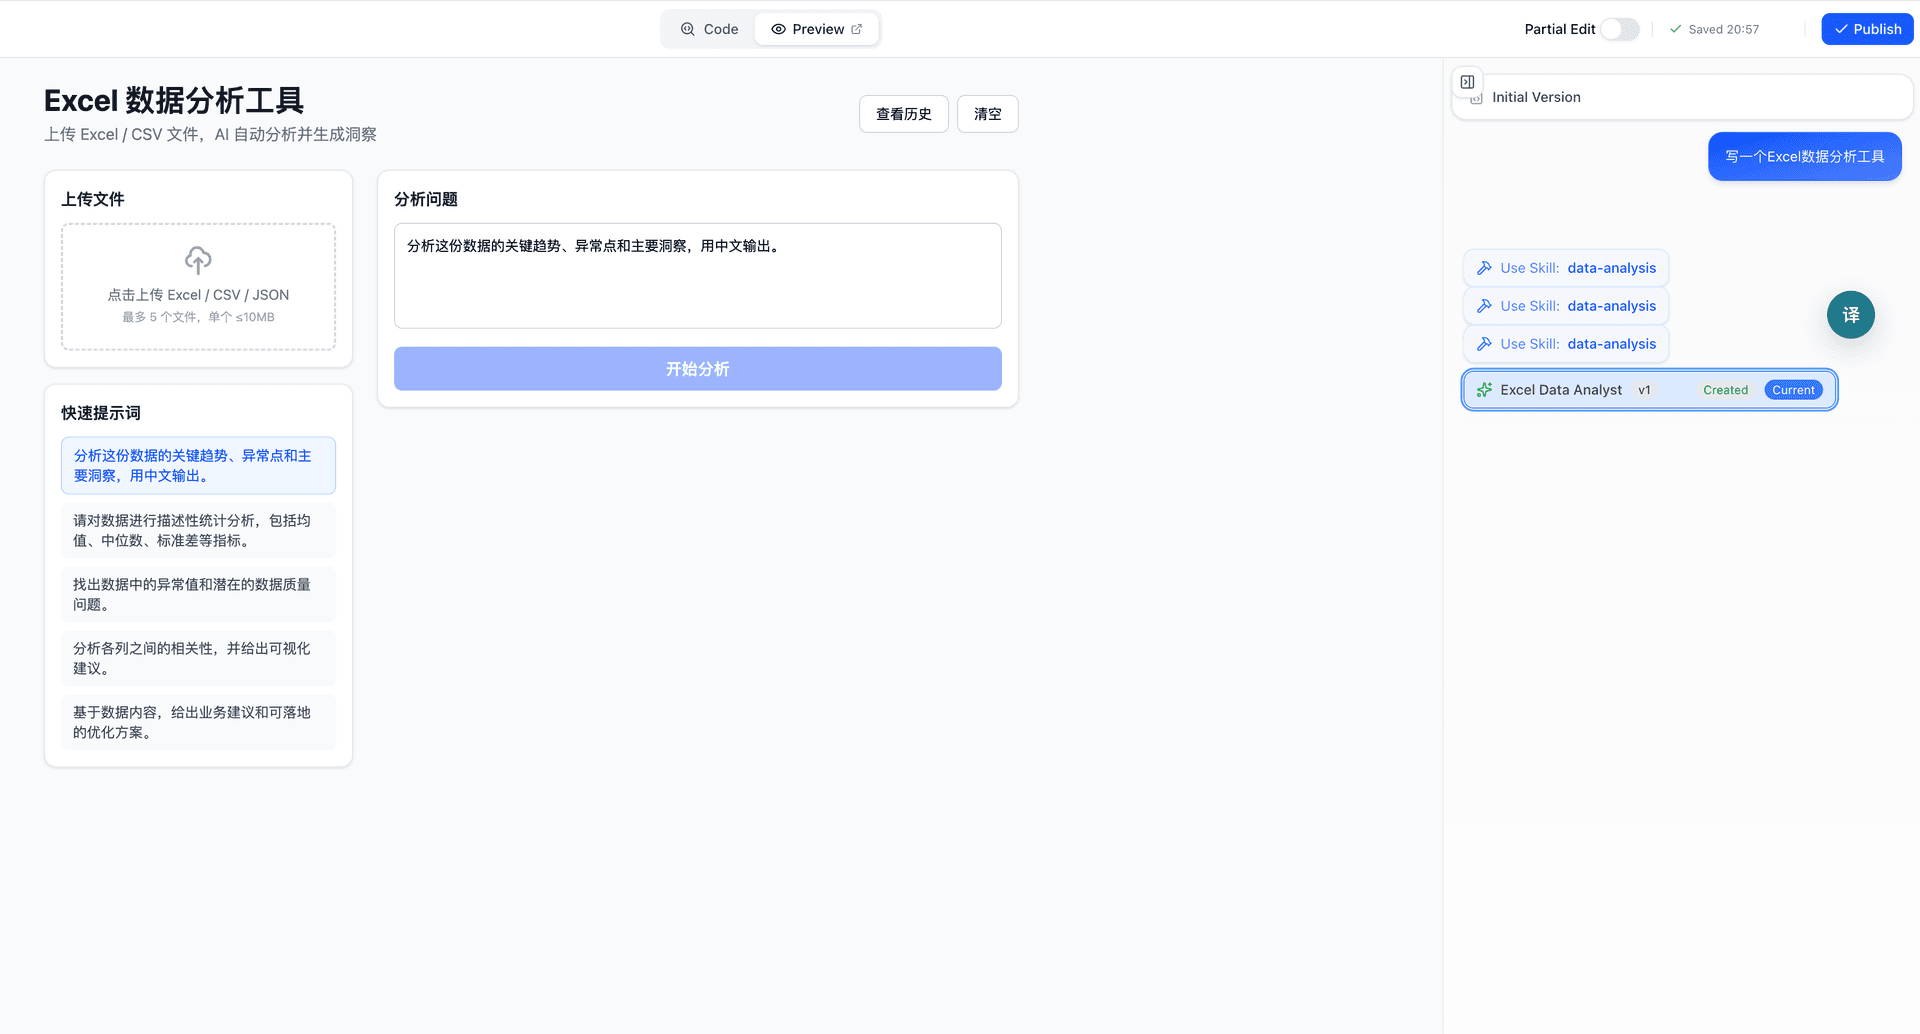Click the third Use Skill wrench icon
The width and height of the screenshot is (1920, 1034).
click(x=1484, y=344)
